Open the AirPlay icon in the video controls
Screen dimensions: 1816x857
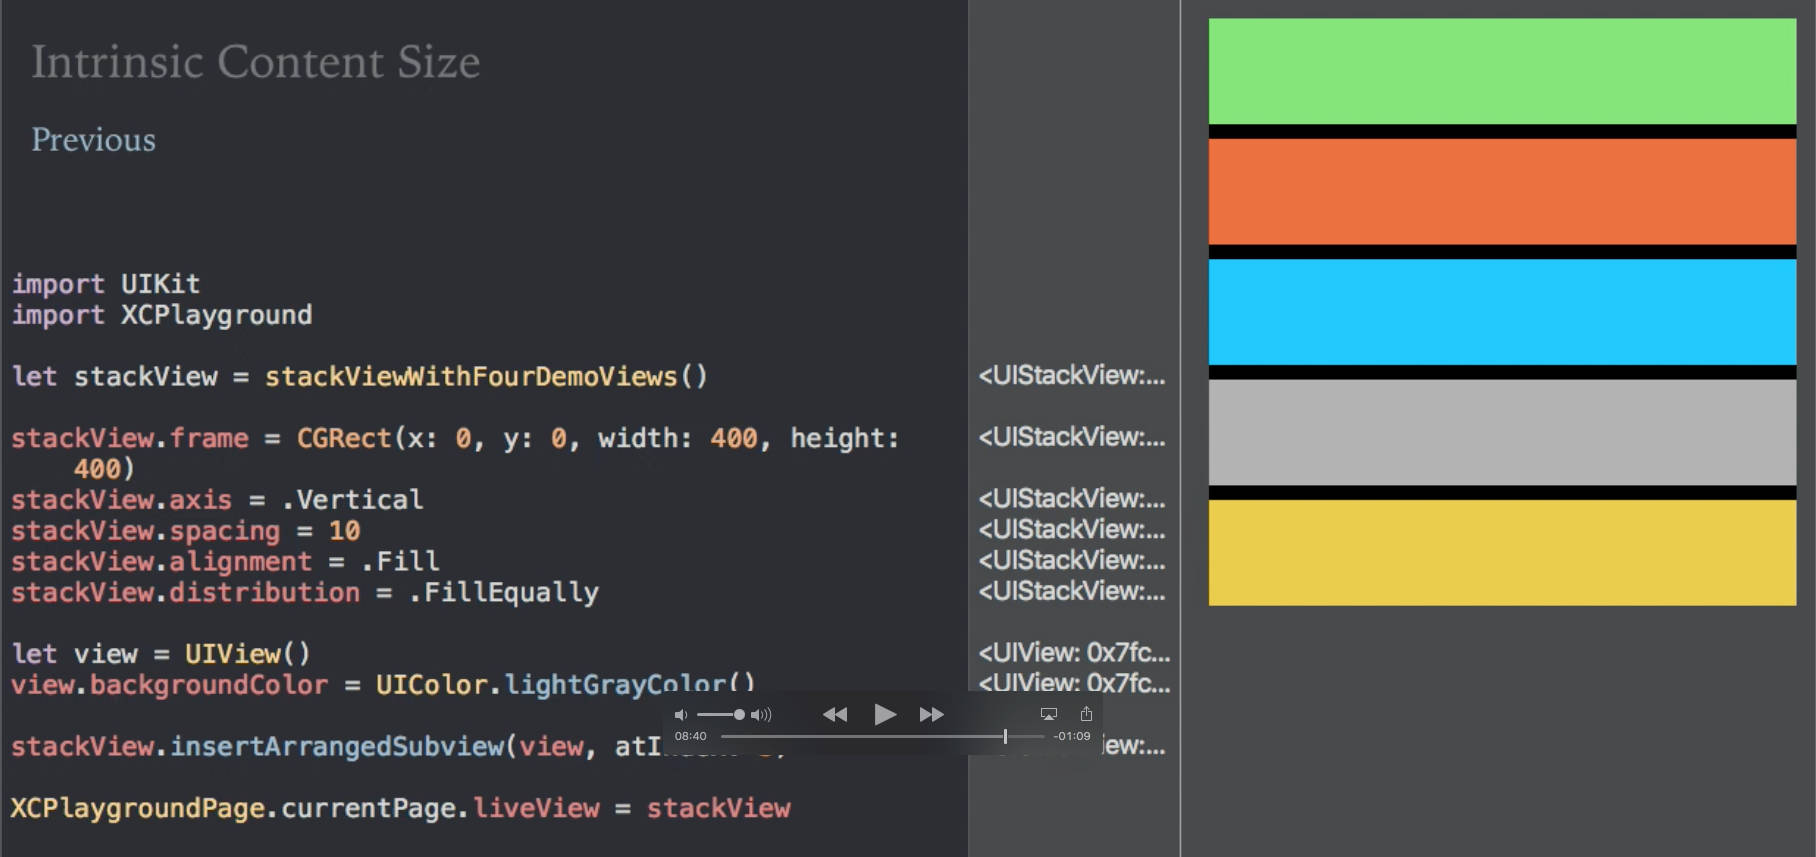coord(1049,714)
